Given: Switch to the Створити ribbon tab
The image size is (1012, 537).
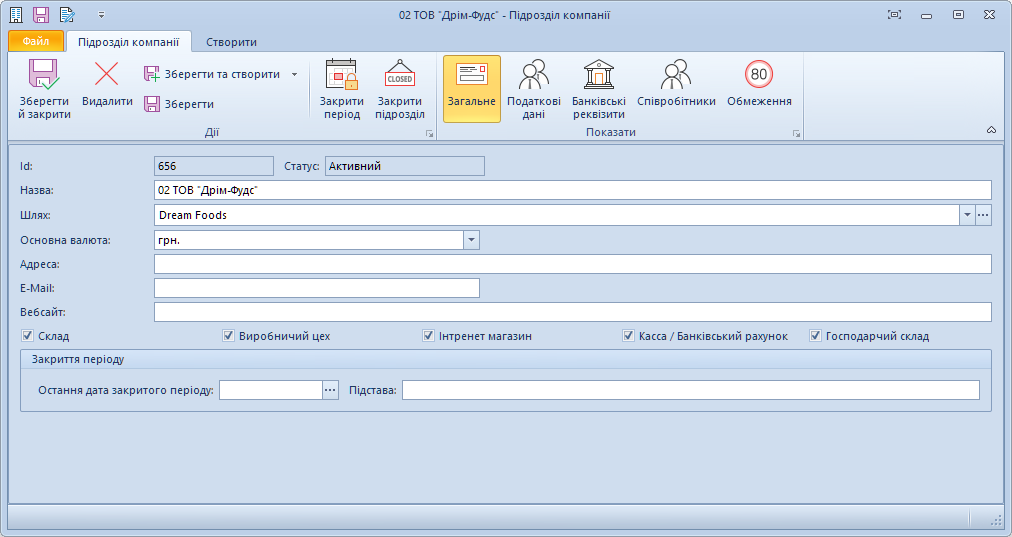Looking at the screenshot, I should pyautogui.click(x=231, y=42).
